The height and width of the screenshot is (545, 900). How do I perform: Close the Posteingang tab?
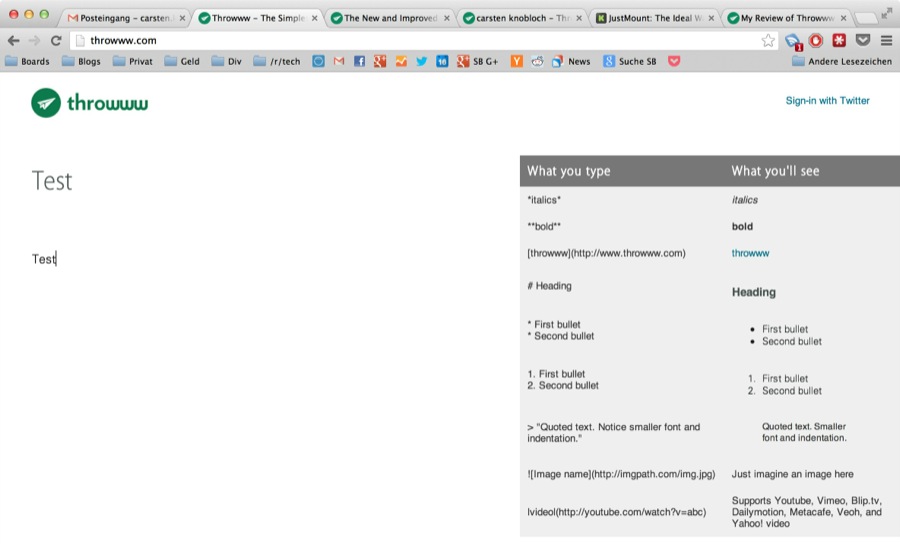[182, 18]
